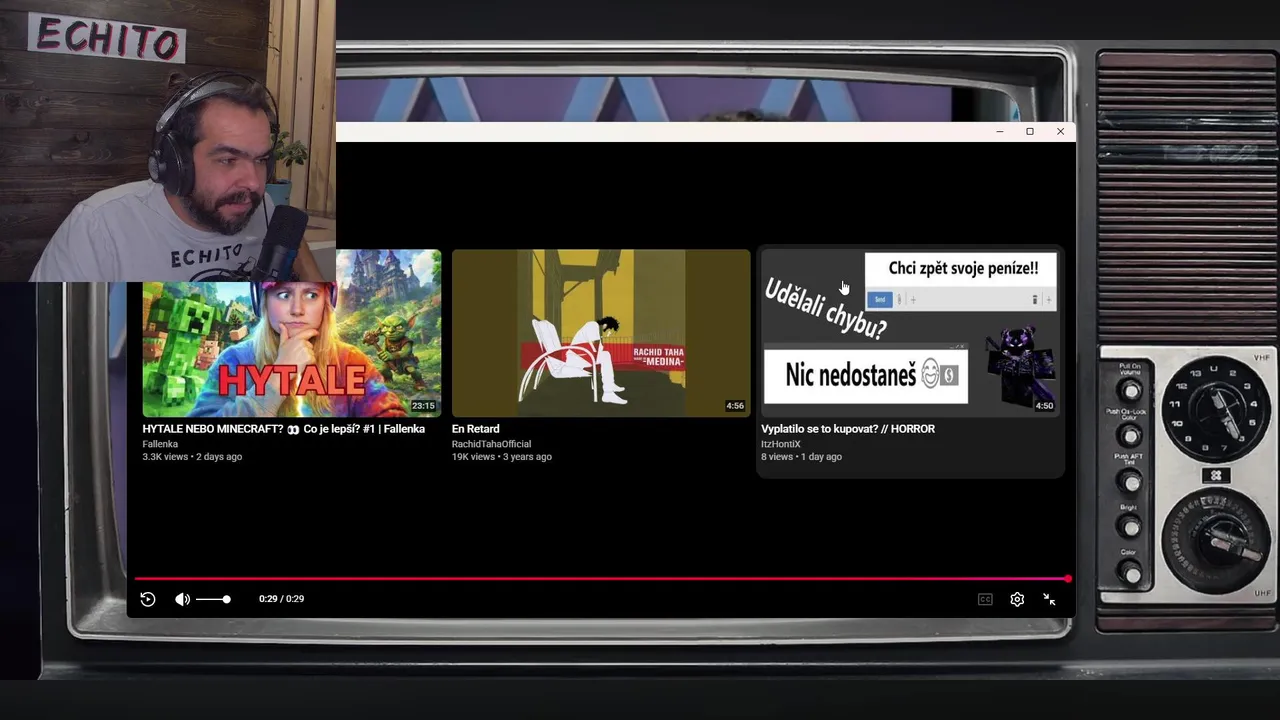Click 'Vyplatilo se to kupovat? // HORROR' title

pos(848,429)
